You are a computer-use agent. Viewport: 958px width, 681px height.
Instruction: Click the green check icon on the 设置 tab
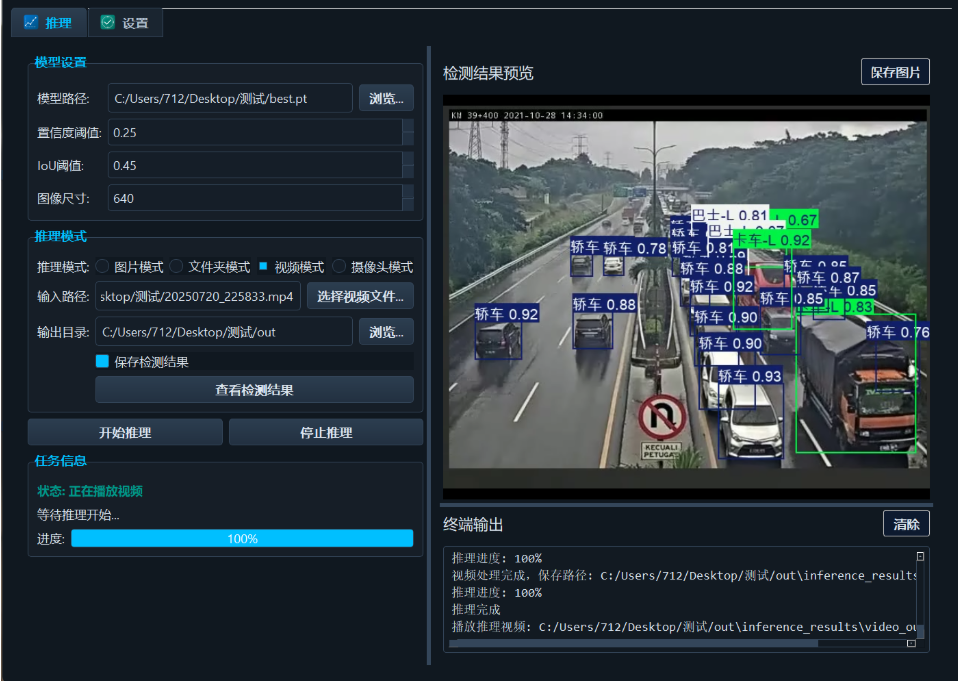[108, 21]
